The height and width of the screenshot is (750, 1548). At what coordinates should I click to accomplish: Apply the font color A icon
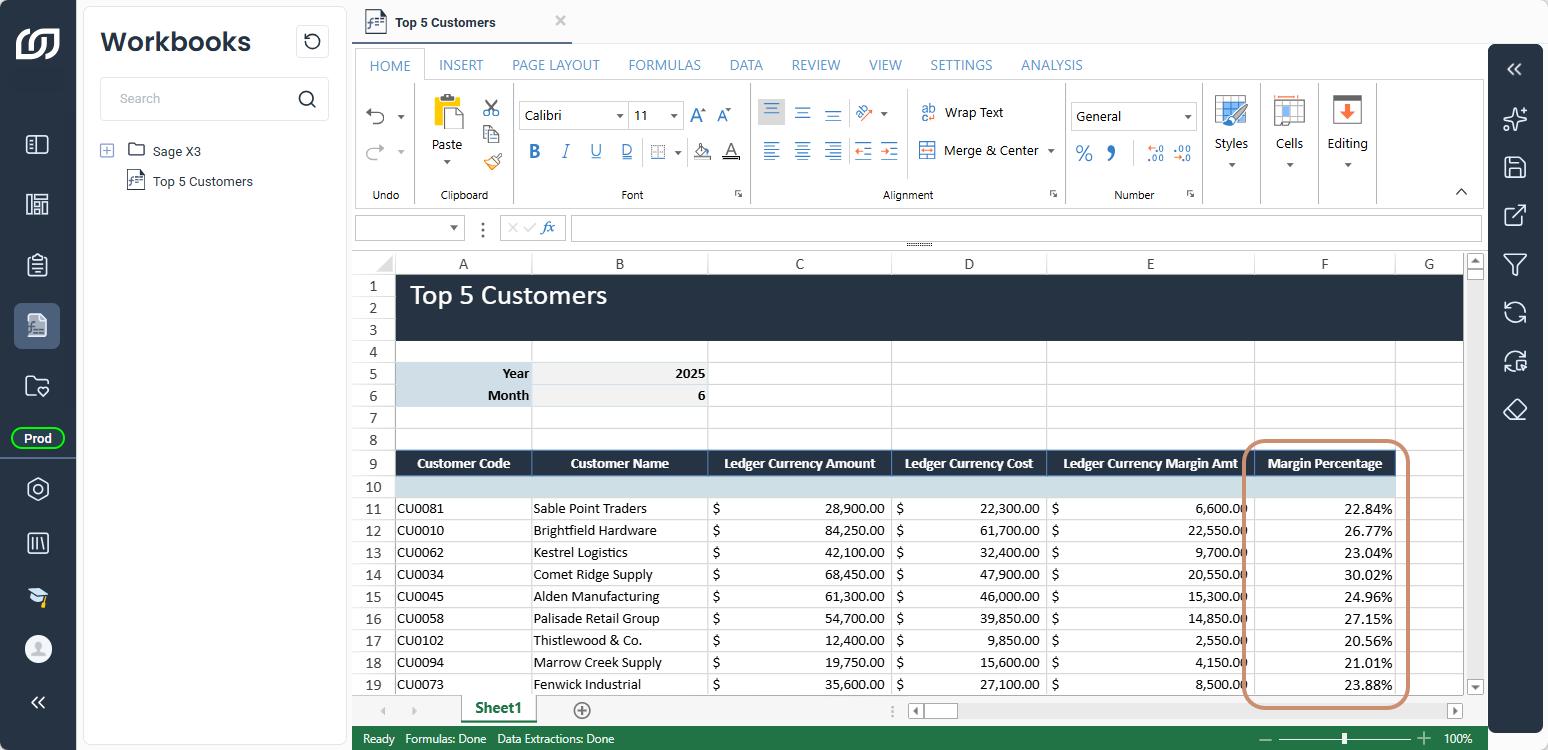(x=731, y=152)
